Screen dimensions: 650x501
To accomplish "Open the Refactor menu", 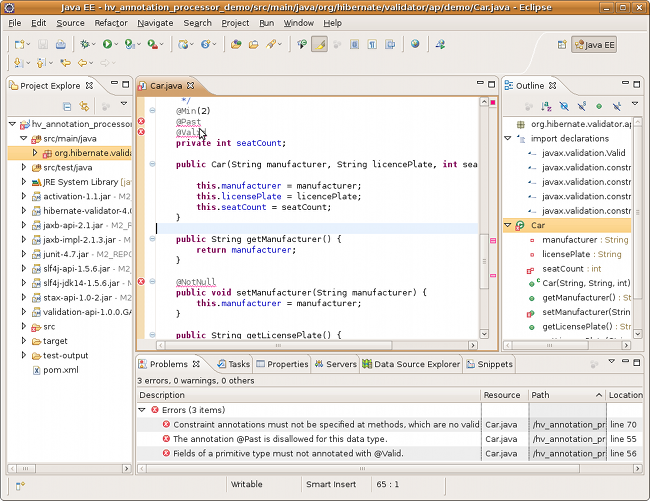I will pos(111,22).
